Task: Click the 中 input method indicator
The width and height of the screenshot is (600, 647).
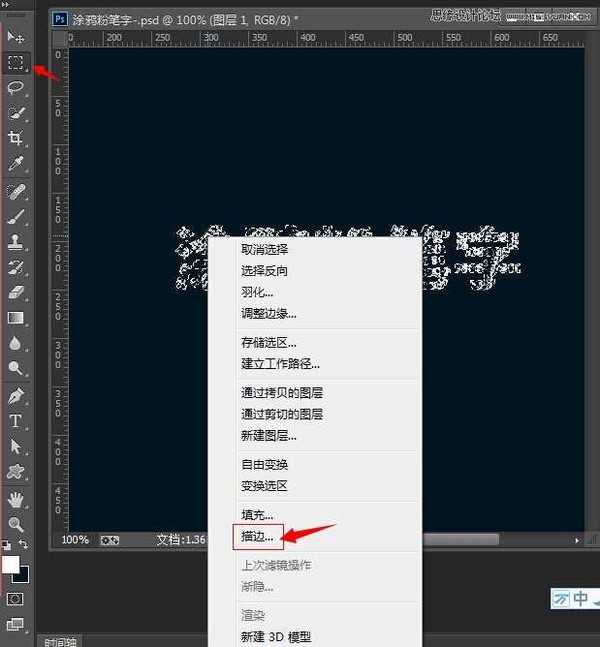Action: click(x=580, y=599)
